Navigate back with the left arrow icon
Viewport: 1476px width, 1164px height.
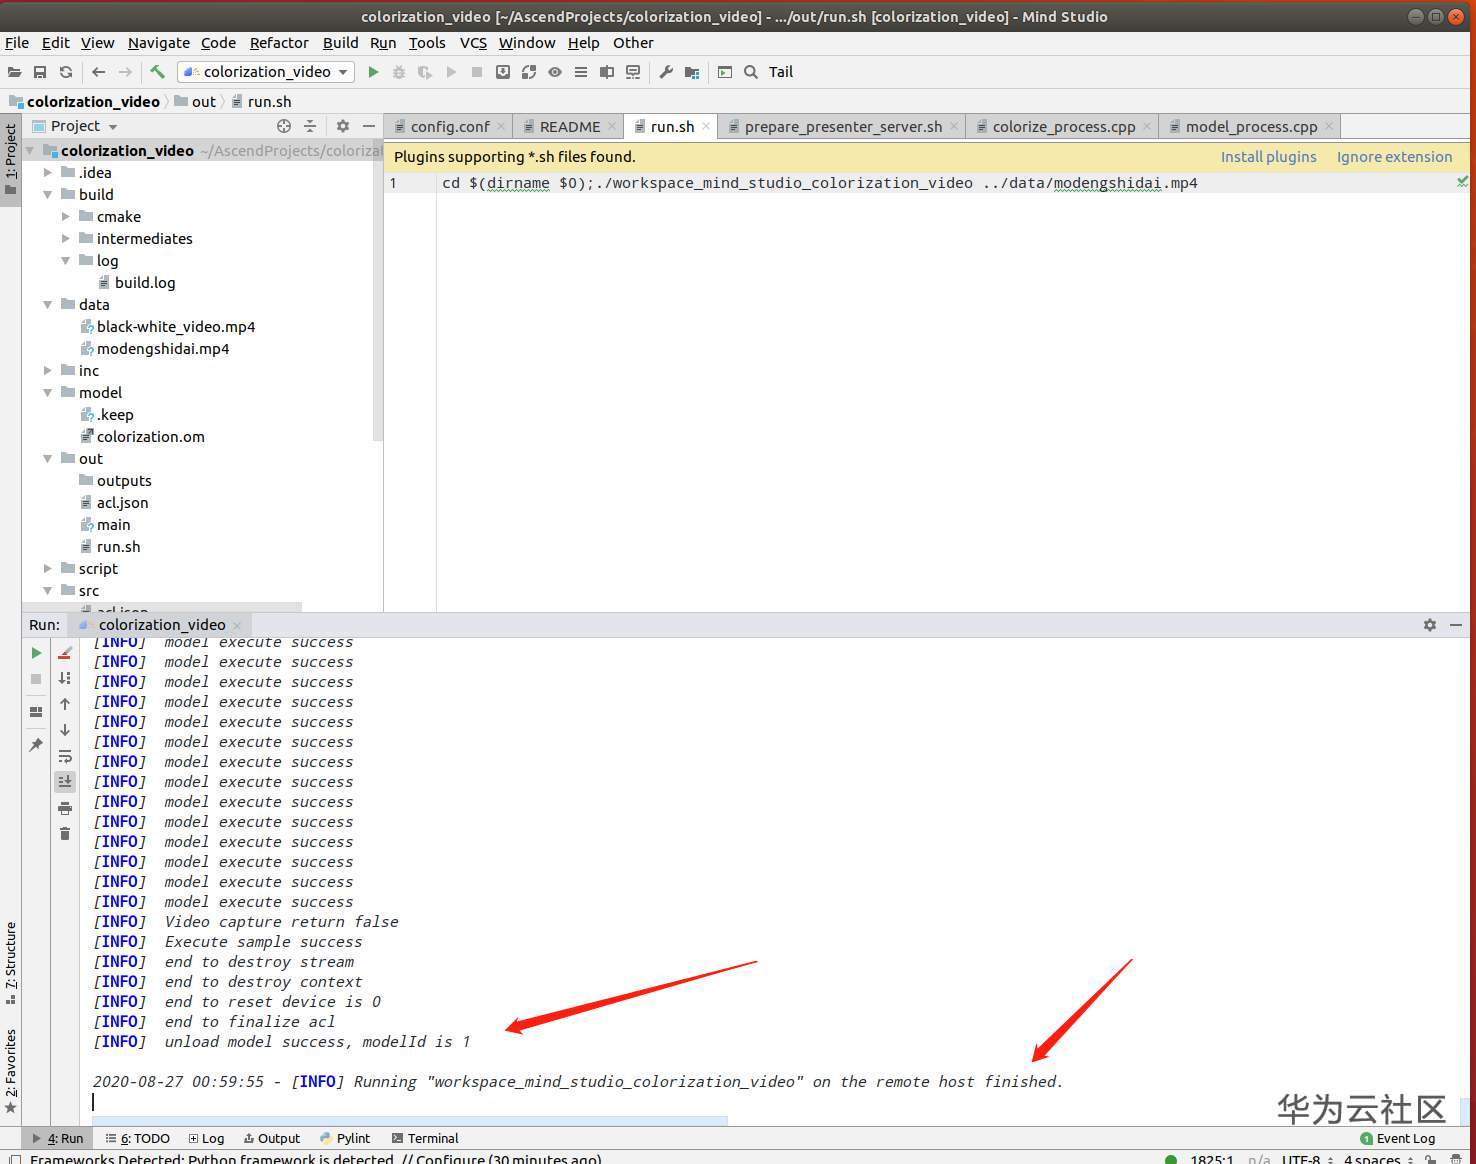click(x=98, y=72)
